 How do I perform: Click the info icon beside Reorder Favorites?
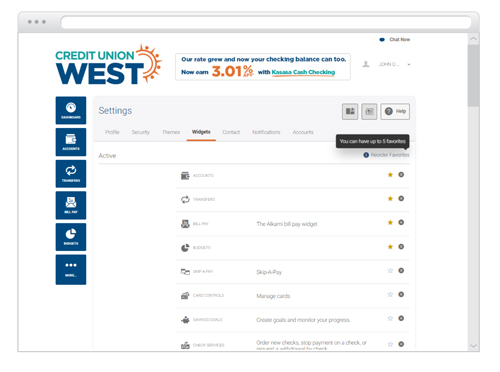pyautogui.click(x=366, y=155)
